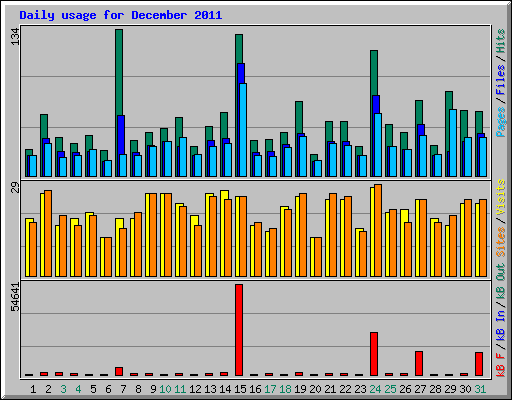
Task: Click the dark blue files bar for day 15
Action: [241, 73]
